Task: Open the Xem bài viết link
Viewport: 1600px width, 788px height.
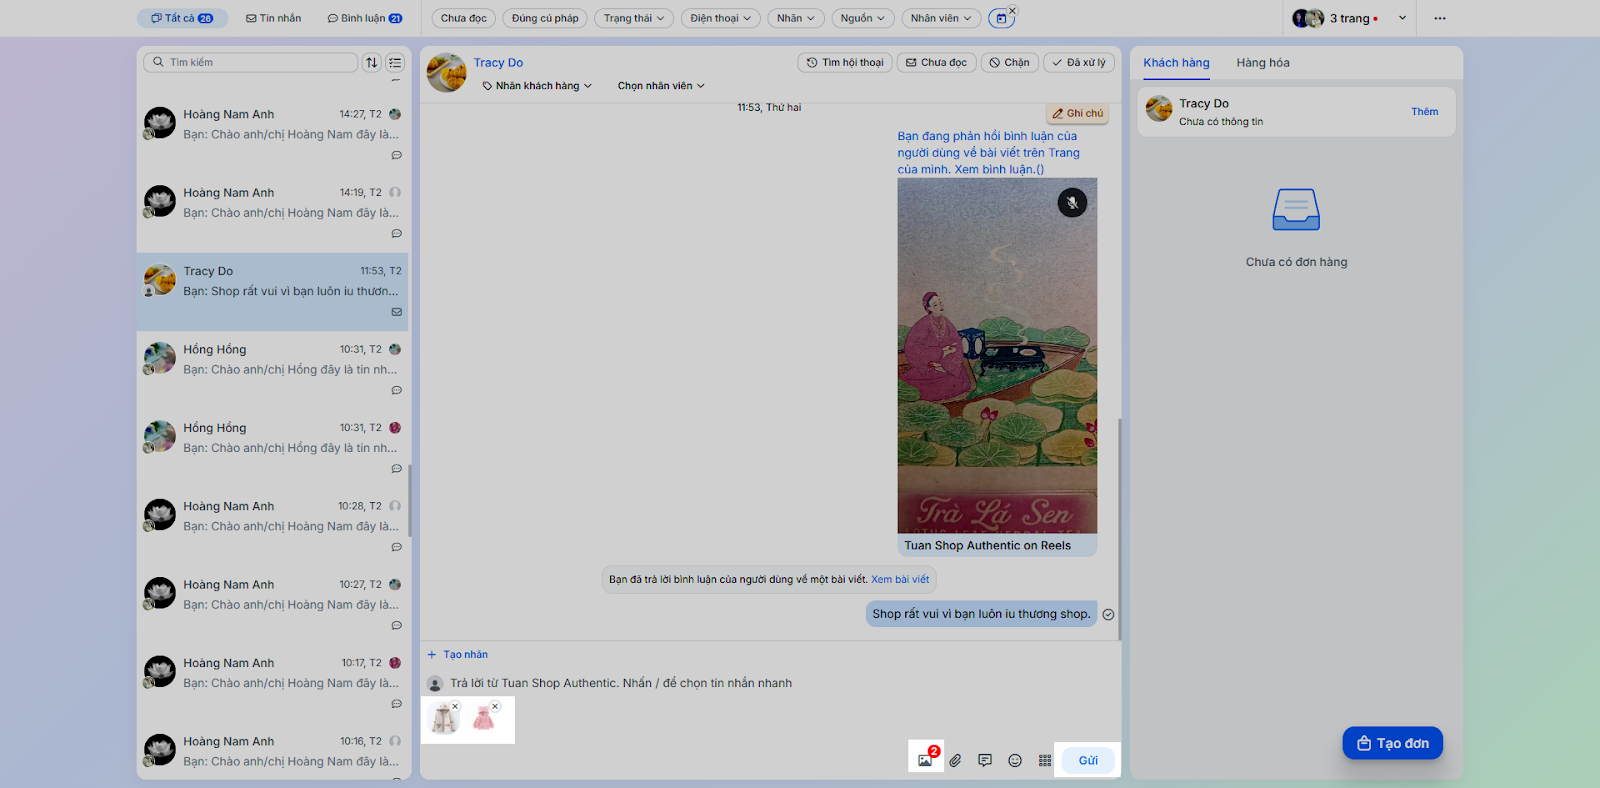Action: pos(900,579)
